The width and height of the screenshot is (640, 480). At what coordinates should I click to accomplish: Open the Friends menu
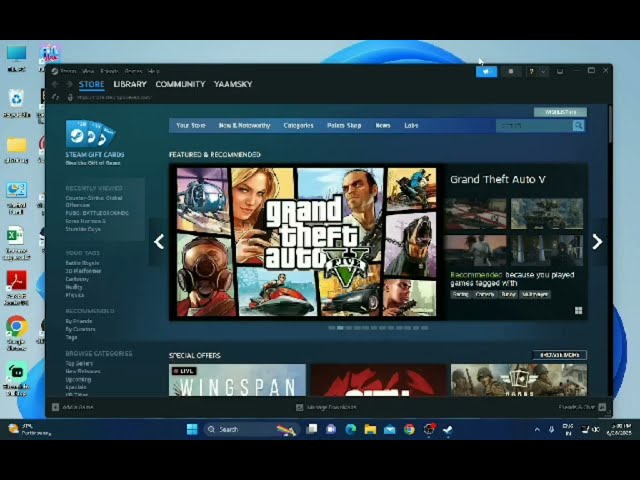coord(109,71)
